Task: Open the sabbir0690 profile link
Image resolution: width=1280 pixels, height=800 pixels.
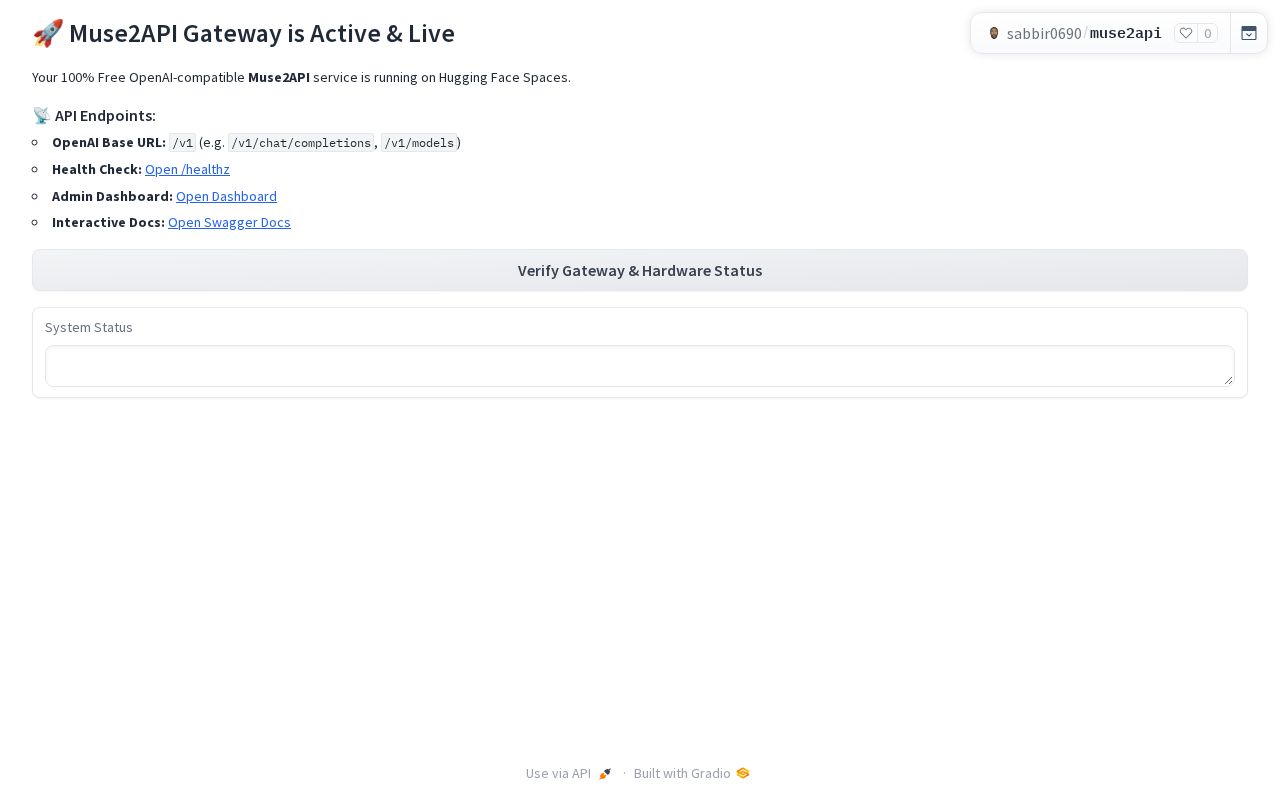Action: pos(1044,33)
